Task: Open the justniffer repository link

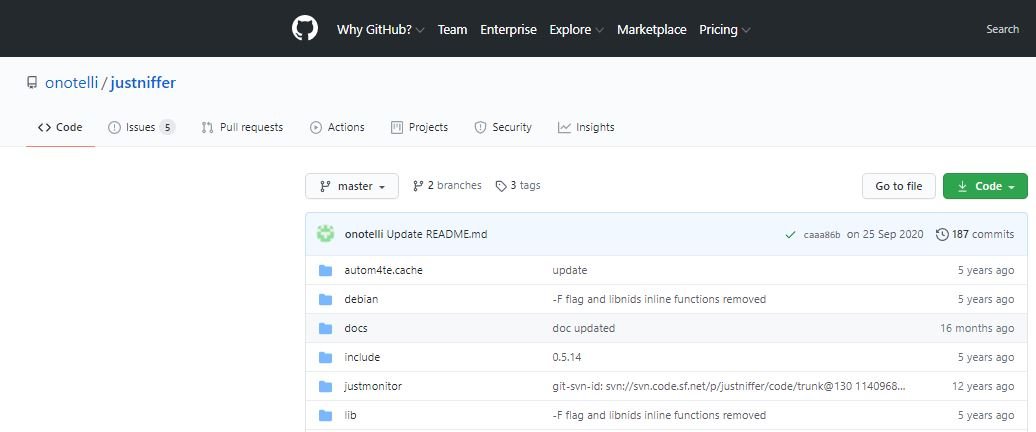Action: click(x=143, y=83)
